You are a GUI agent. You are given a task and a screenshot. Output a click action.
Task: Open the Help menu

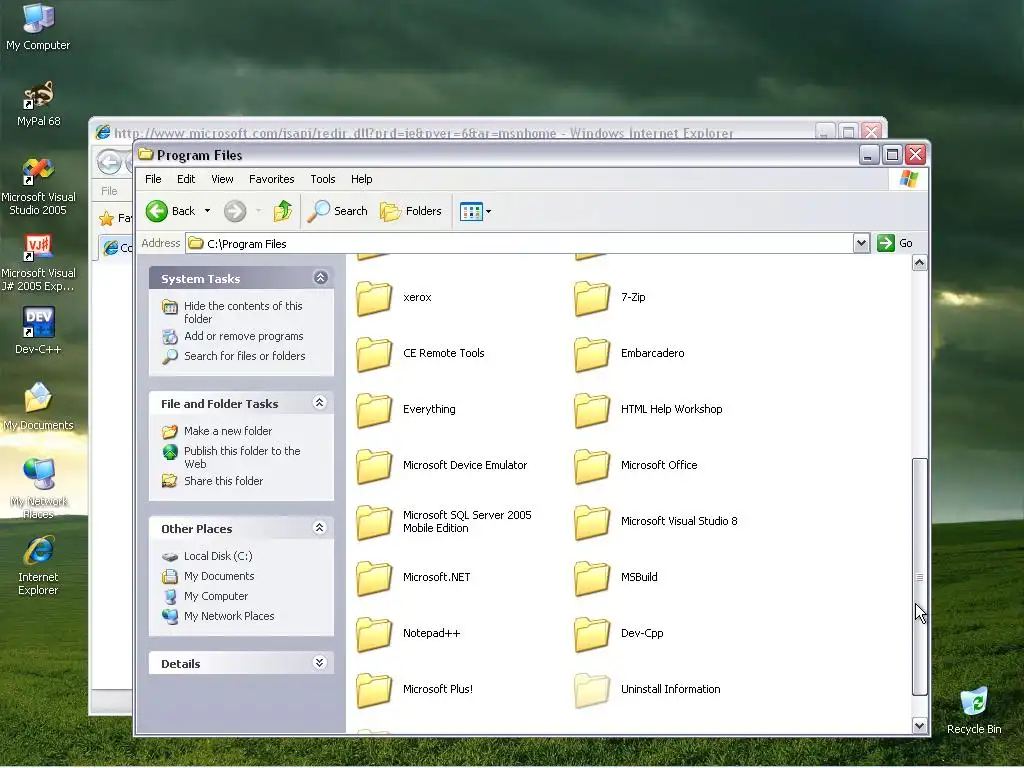pyautogui.click(x=361, y=179)
